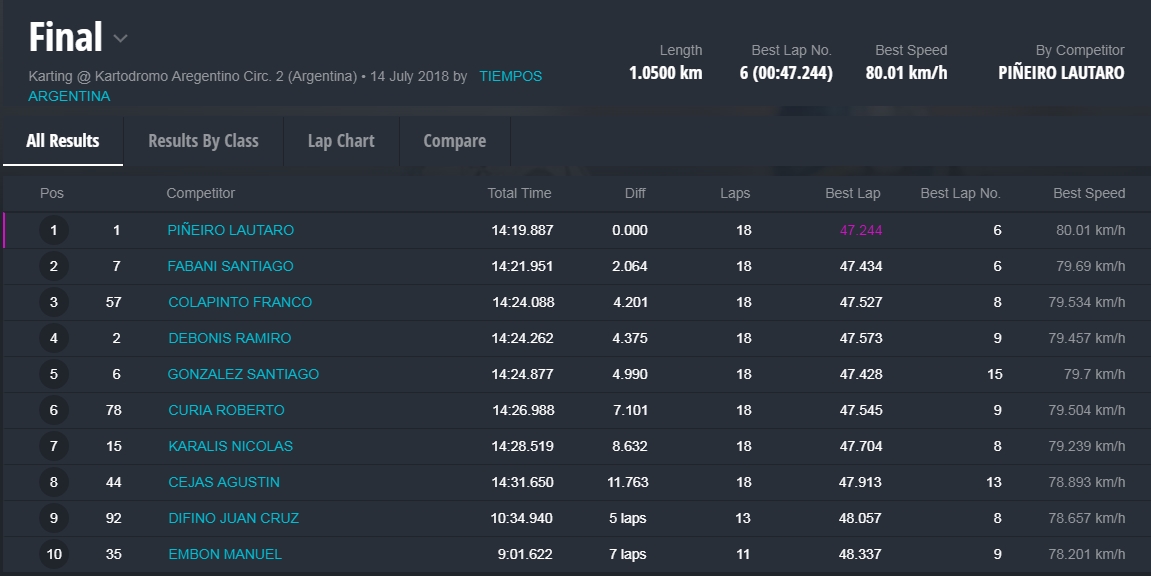Open DIFINO JUAN CRUZ competitor page
The height and width of the screenshot is (576, 1151).
click(233, 518)
